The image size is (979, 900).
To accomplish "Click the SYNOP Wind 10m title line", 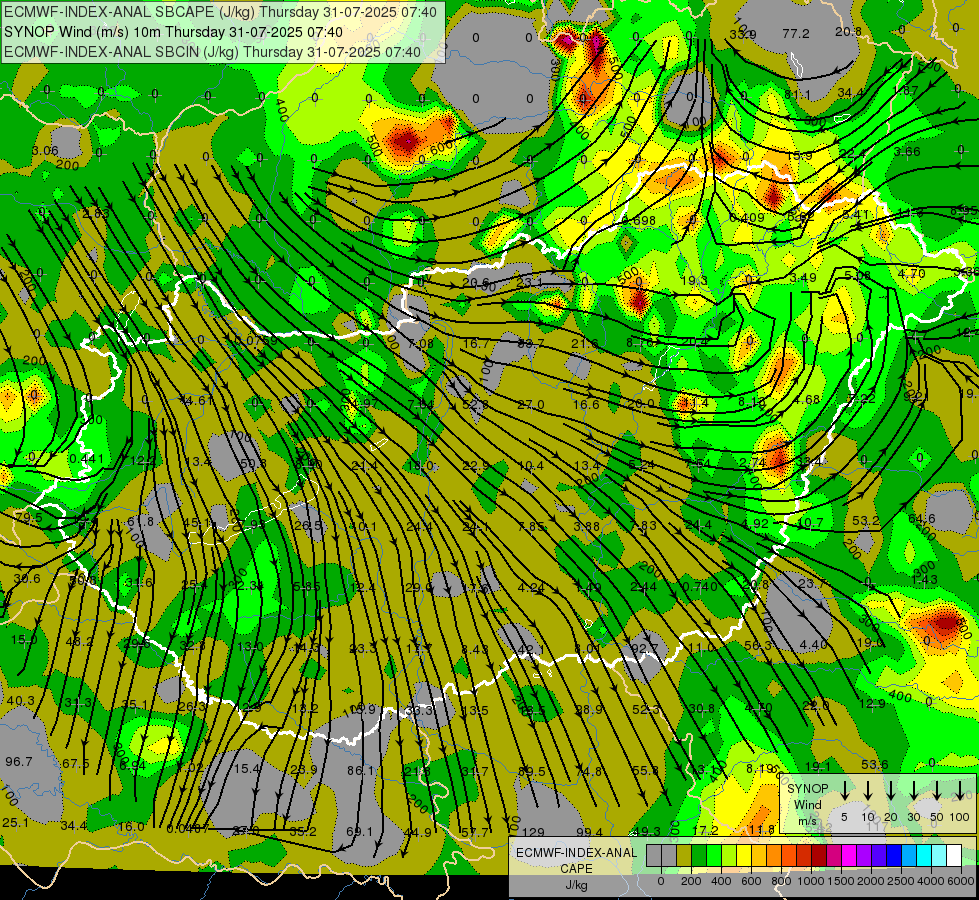I will (x=173, y=32).
